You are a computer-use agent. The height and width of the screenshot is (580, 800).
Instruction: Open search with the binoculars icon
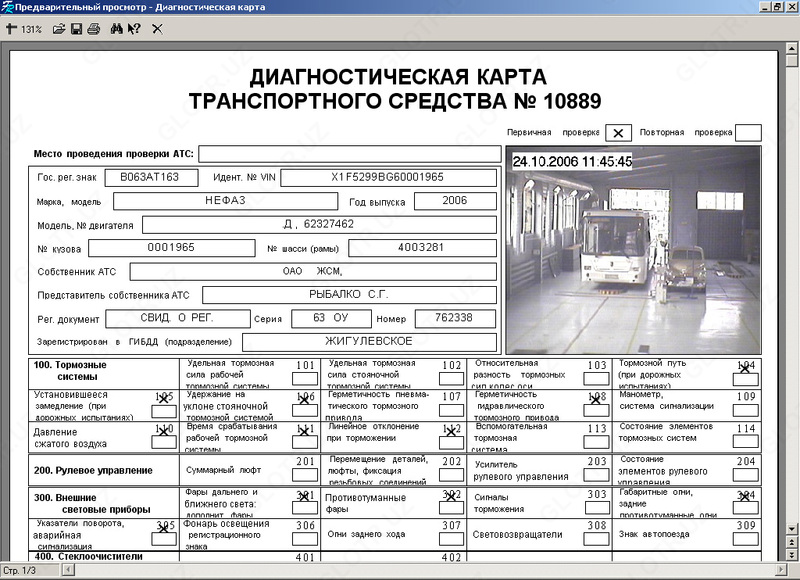(117, 30)
